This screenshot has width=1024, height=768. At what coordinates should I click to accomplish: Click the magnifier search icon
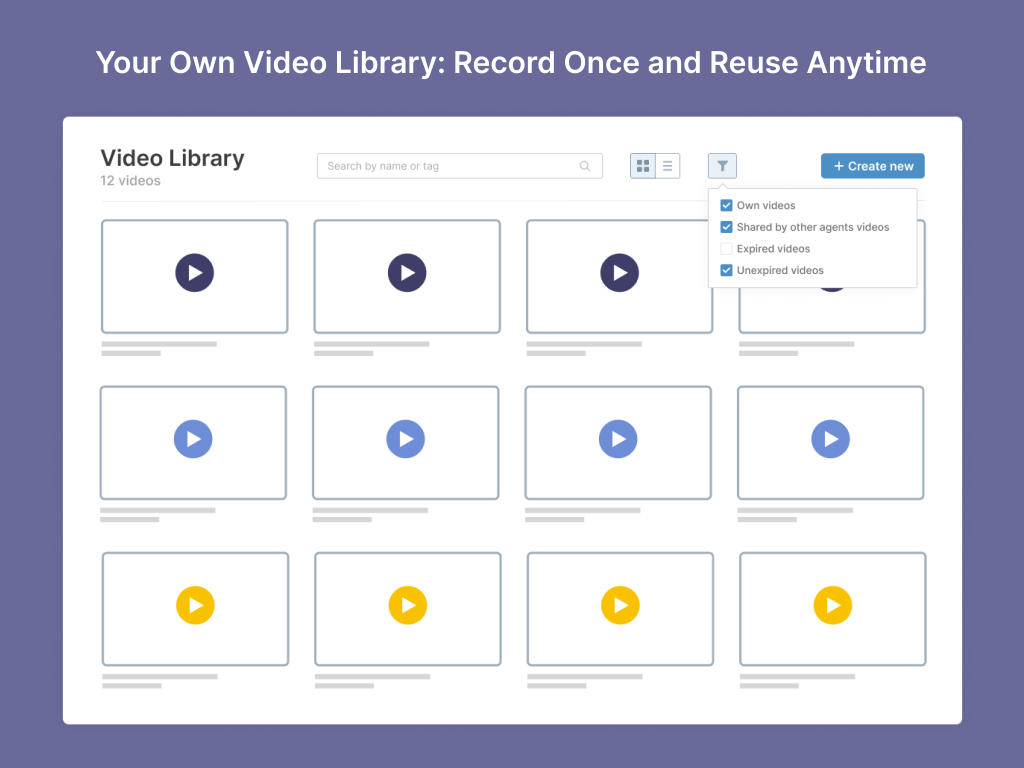(x=585, y=166)
